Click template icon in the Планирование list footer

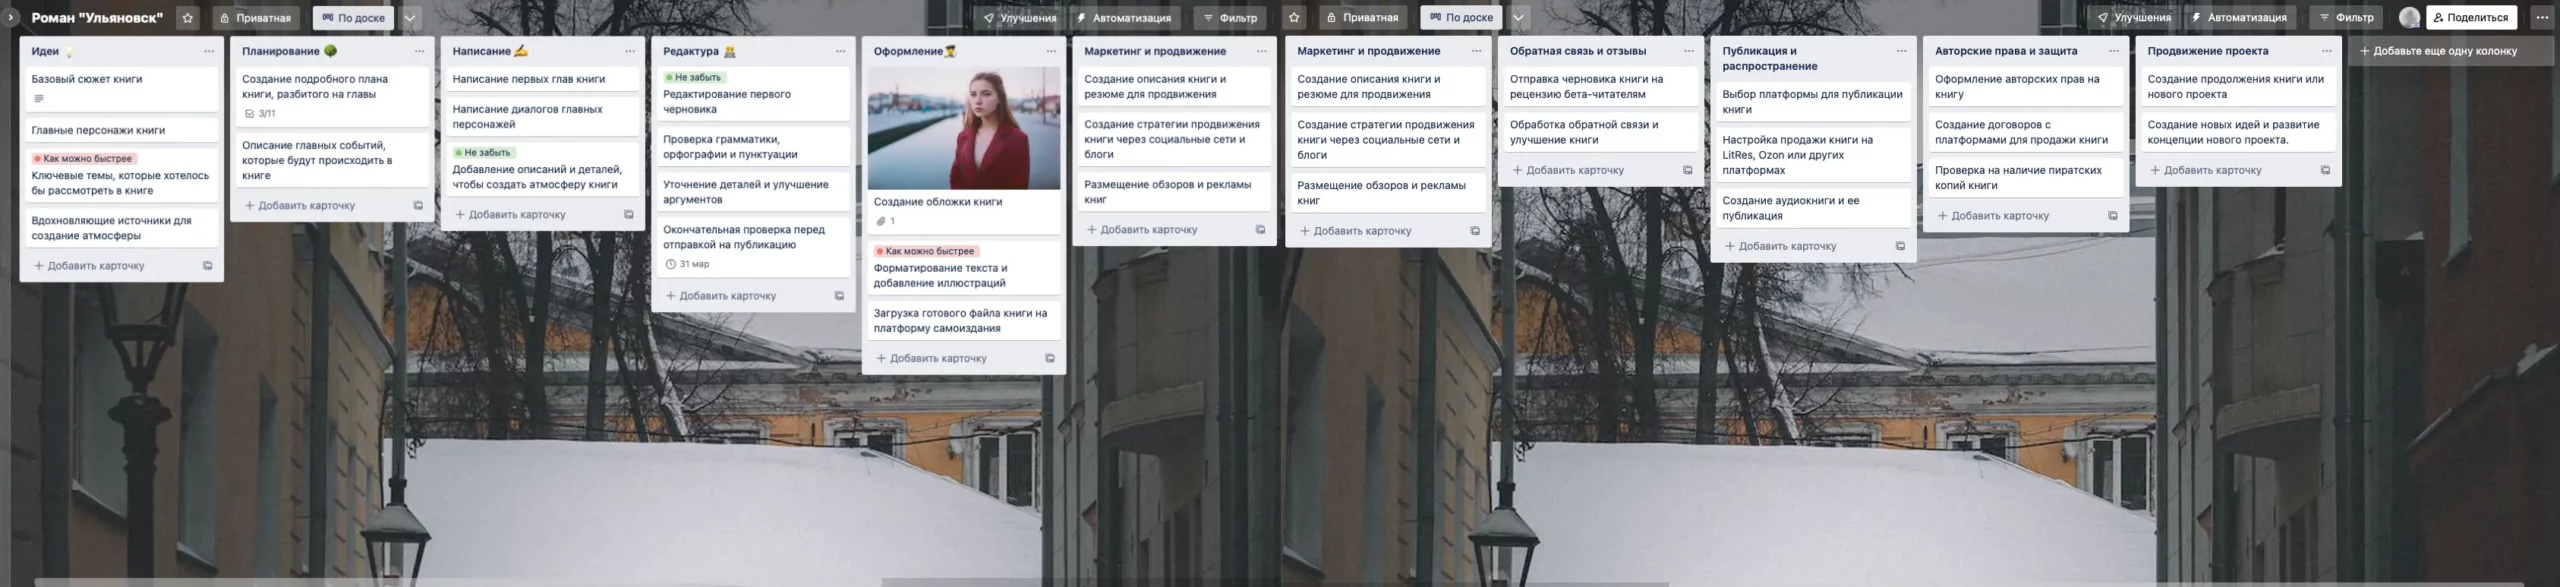pos(418,206)
